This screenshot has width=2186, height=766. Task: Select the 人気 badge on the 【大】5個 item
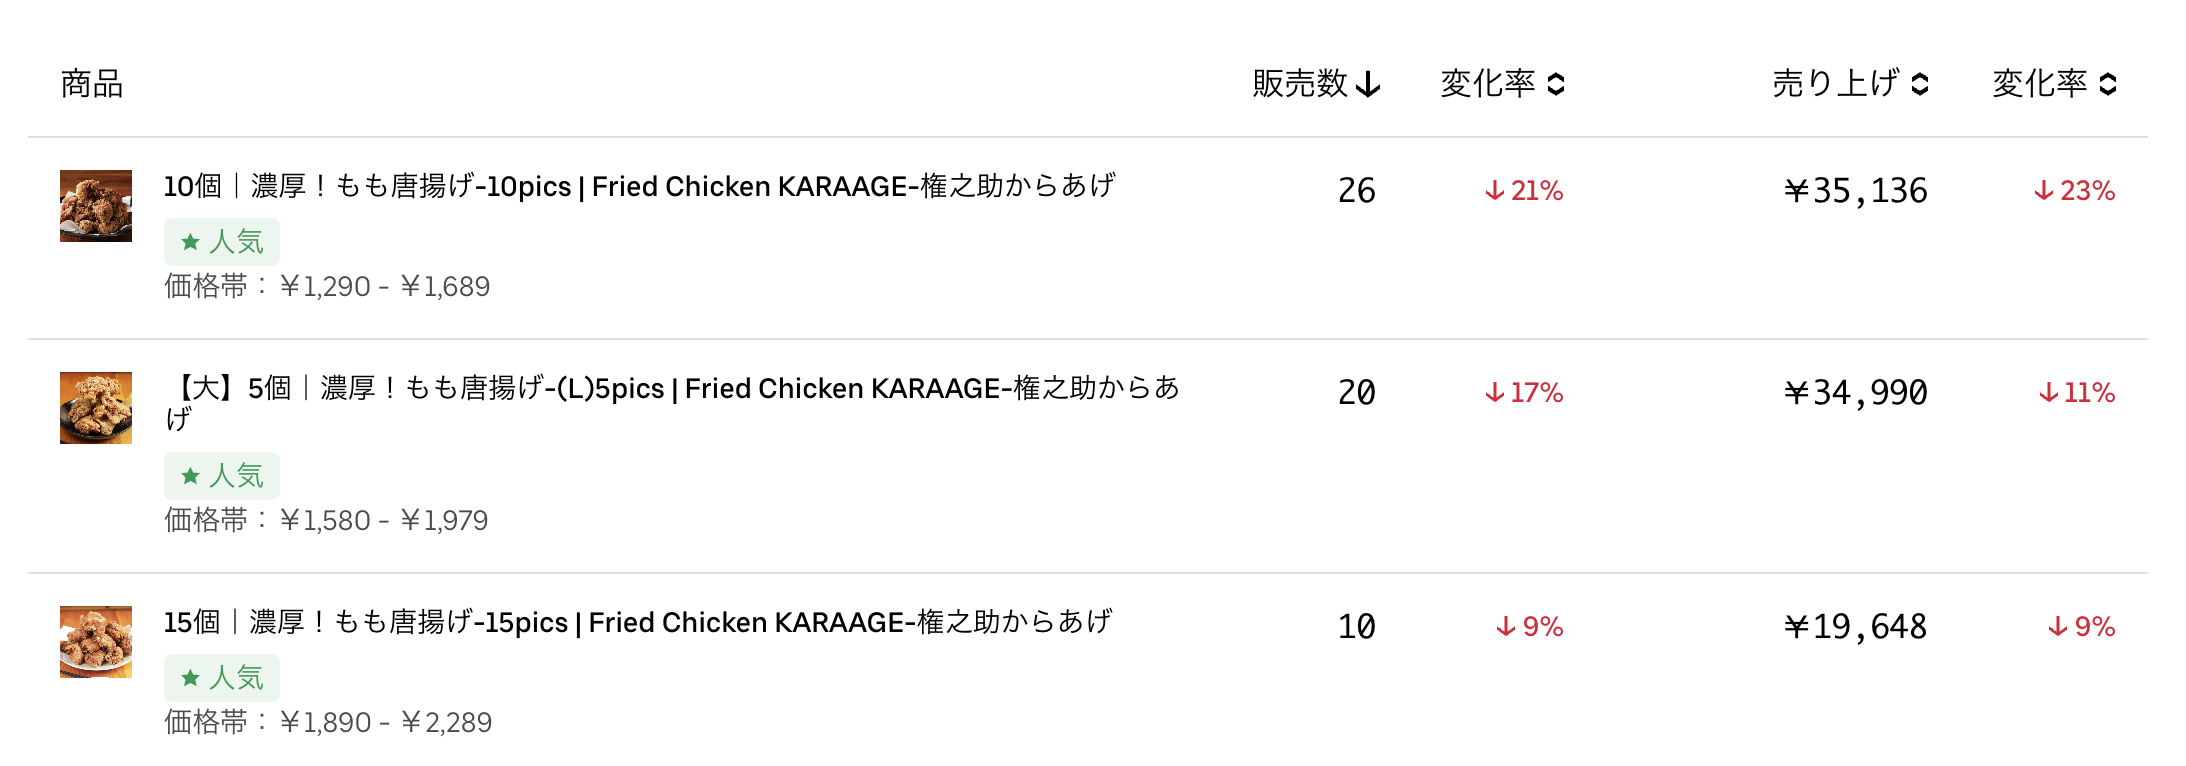click(x=221, y=476)
